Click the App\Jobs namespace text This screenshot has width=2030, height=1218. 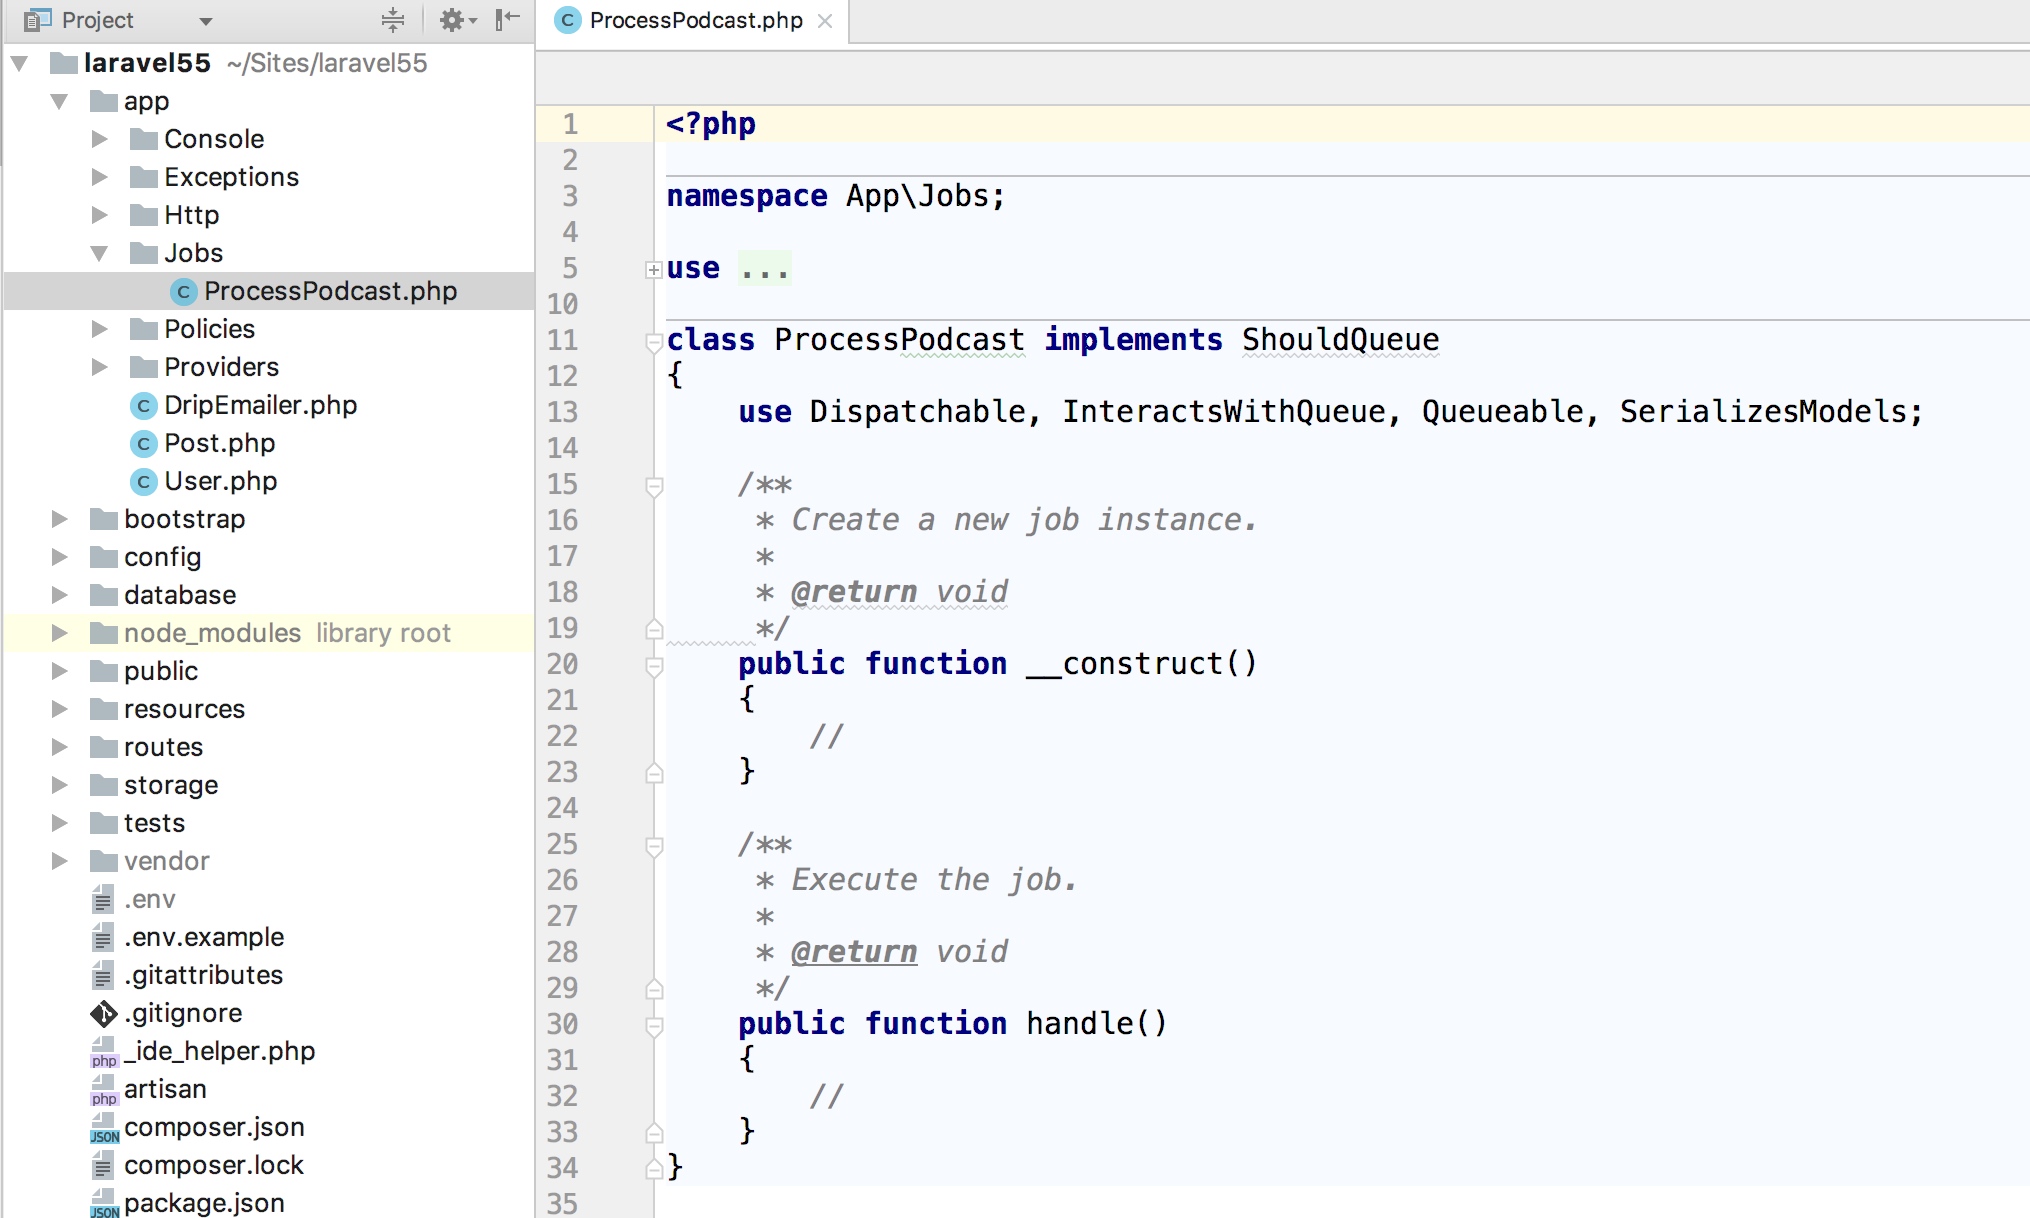(x=917, y=196)
